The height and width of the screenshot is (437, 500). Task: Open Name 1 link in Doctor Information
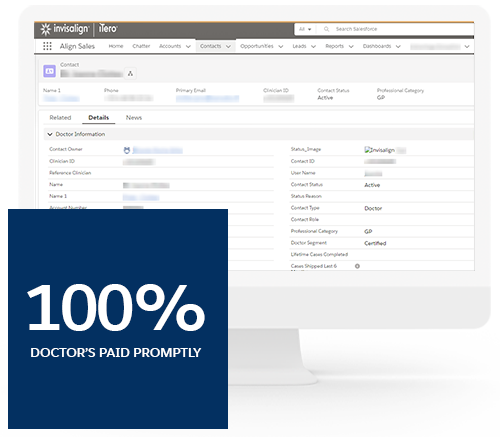click(141, 197)
